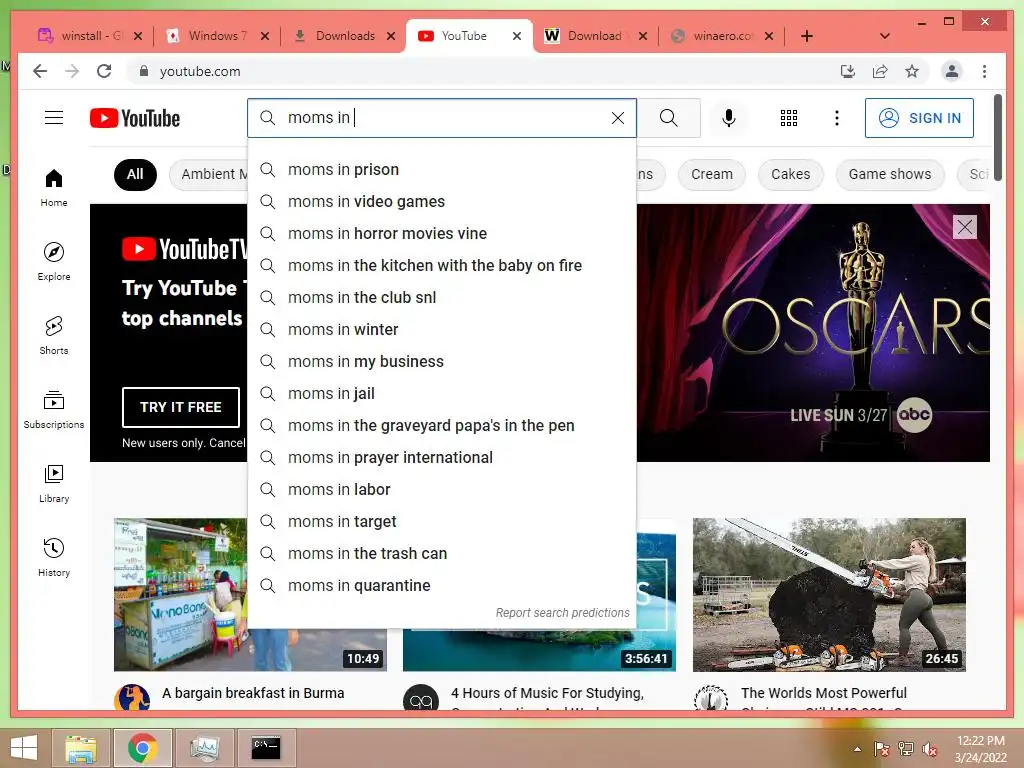Image resolution: width=1024 pixels, height=768 pixels.
Task: Expand the tab search chevron
Action: click(x=884, y=36)
